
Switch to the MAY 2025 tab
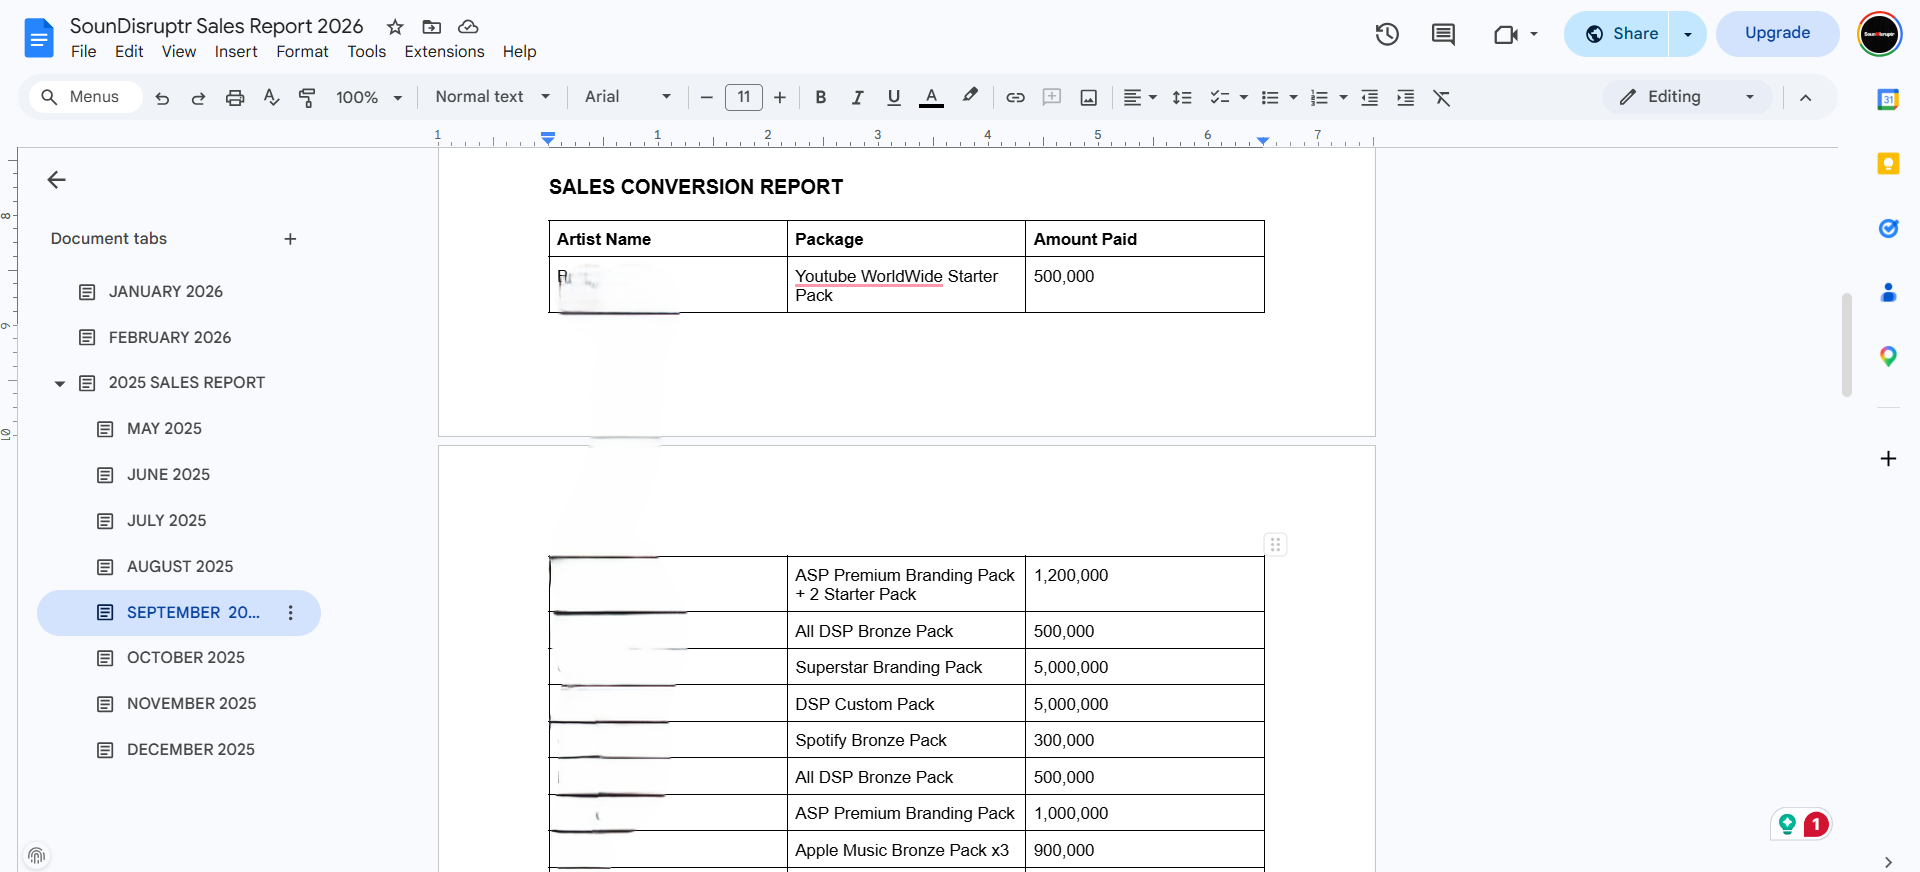coord(164,429)
